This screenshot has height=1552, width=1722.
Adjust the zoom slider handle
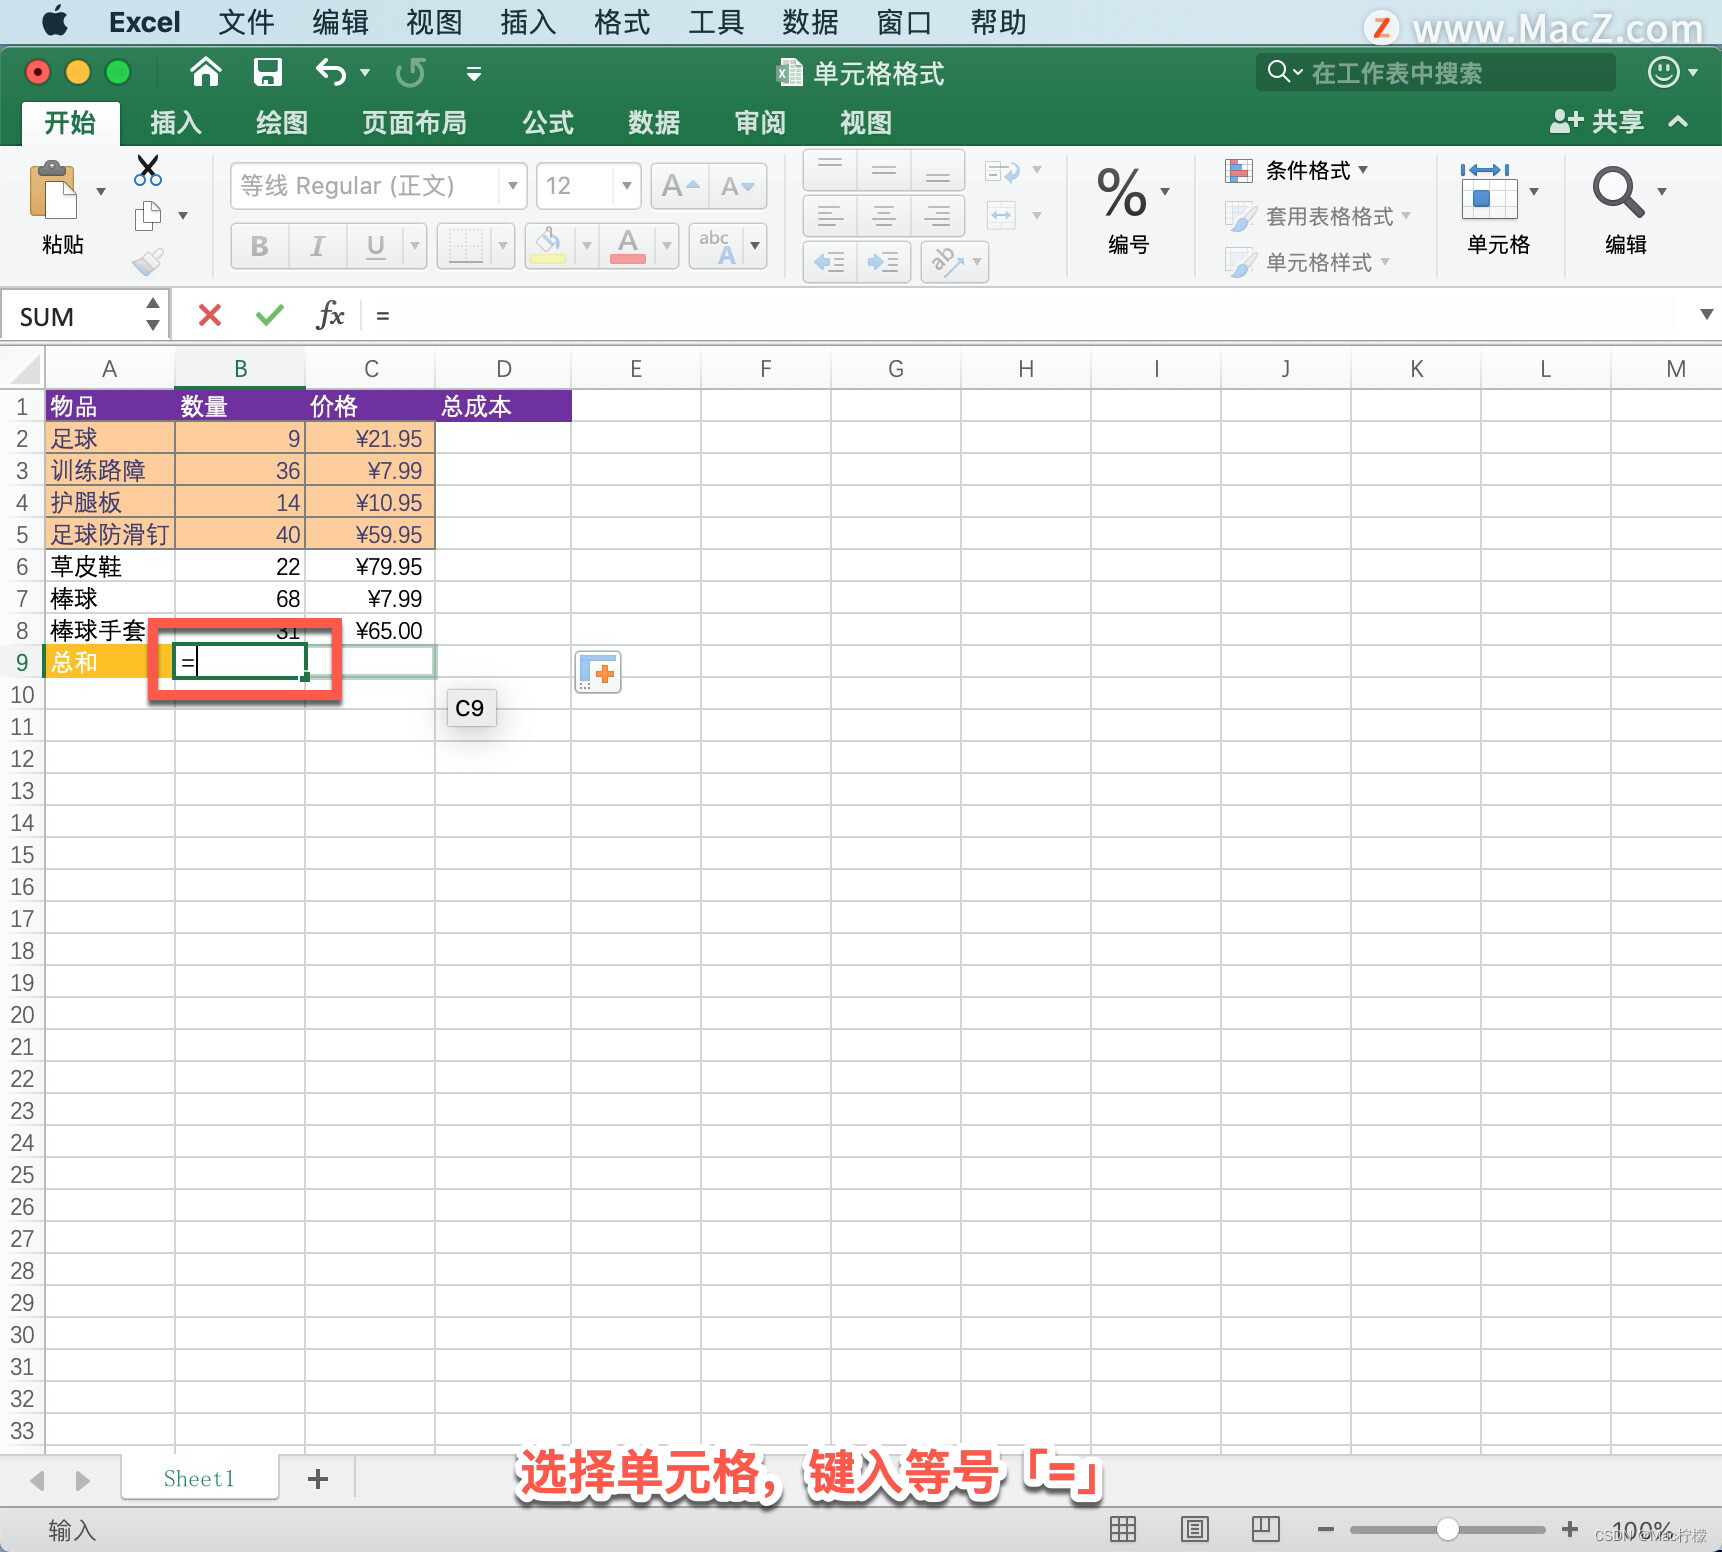[x=1447, y=1529]
